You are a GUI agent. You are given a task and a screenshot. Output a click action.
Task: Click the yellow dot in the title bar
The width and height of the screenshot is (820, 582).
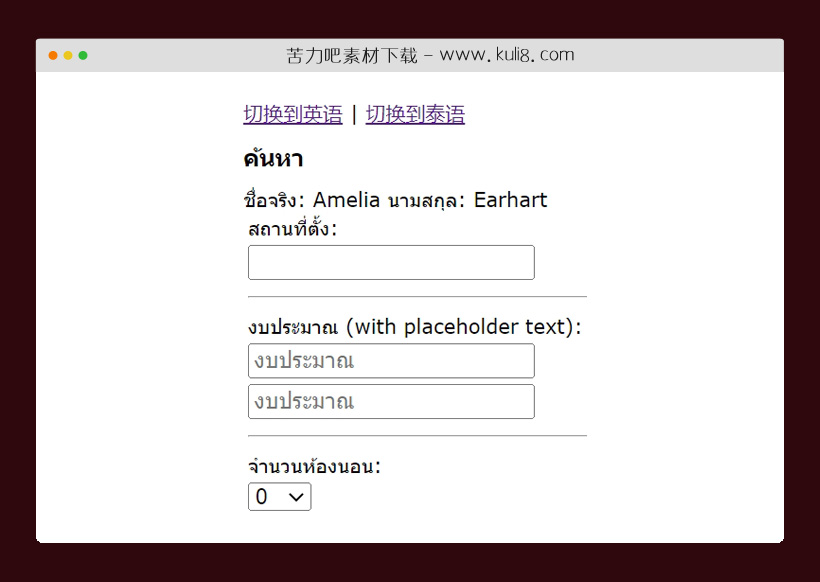tap(68, 55)
